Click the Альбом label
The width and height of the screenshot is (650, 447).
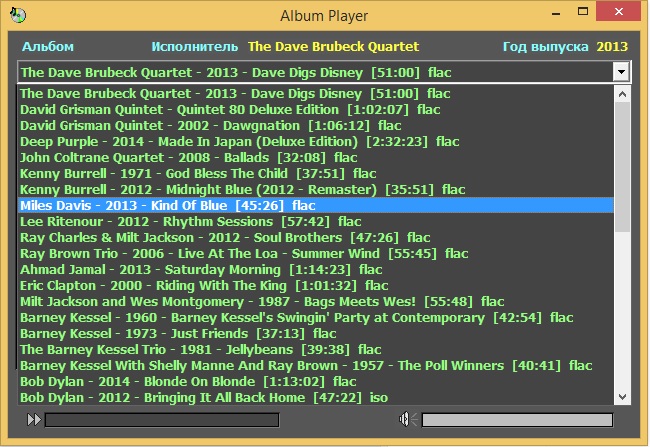pyautogui.click(x=48, y=47)
